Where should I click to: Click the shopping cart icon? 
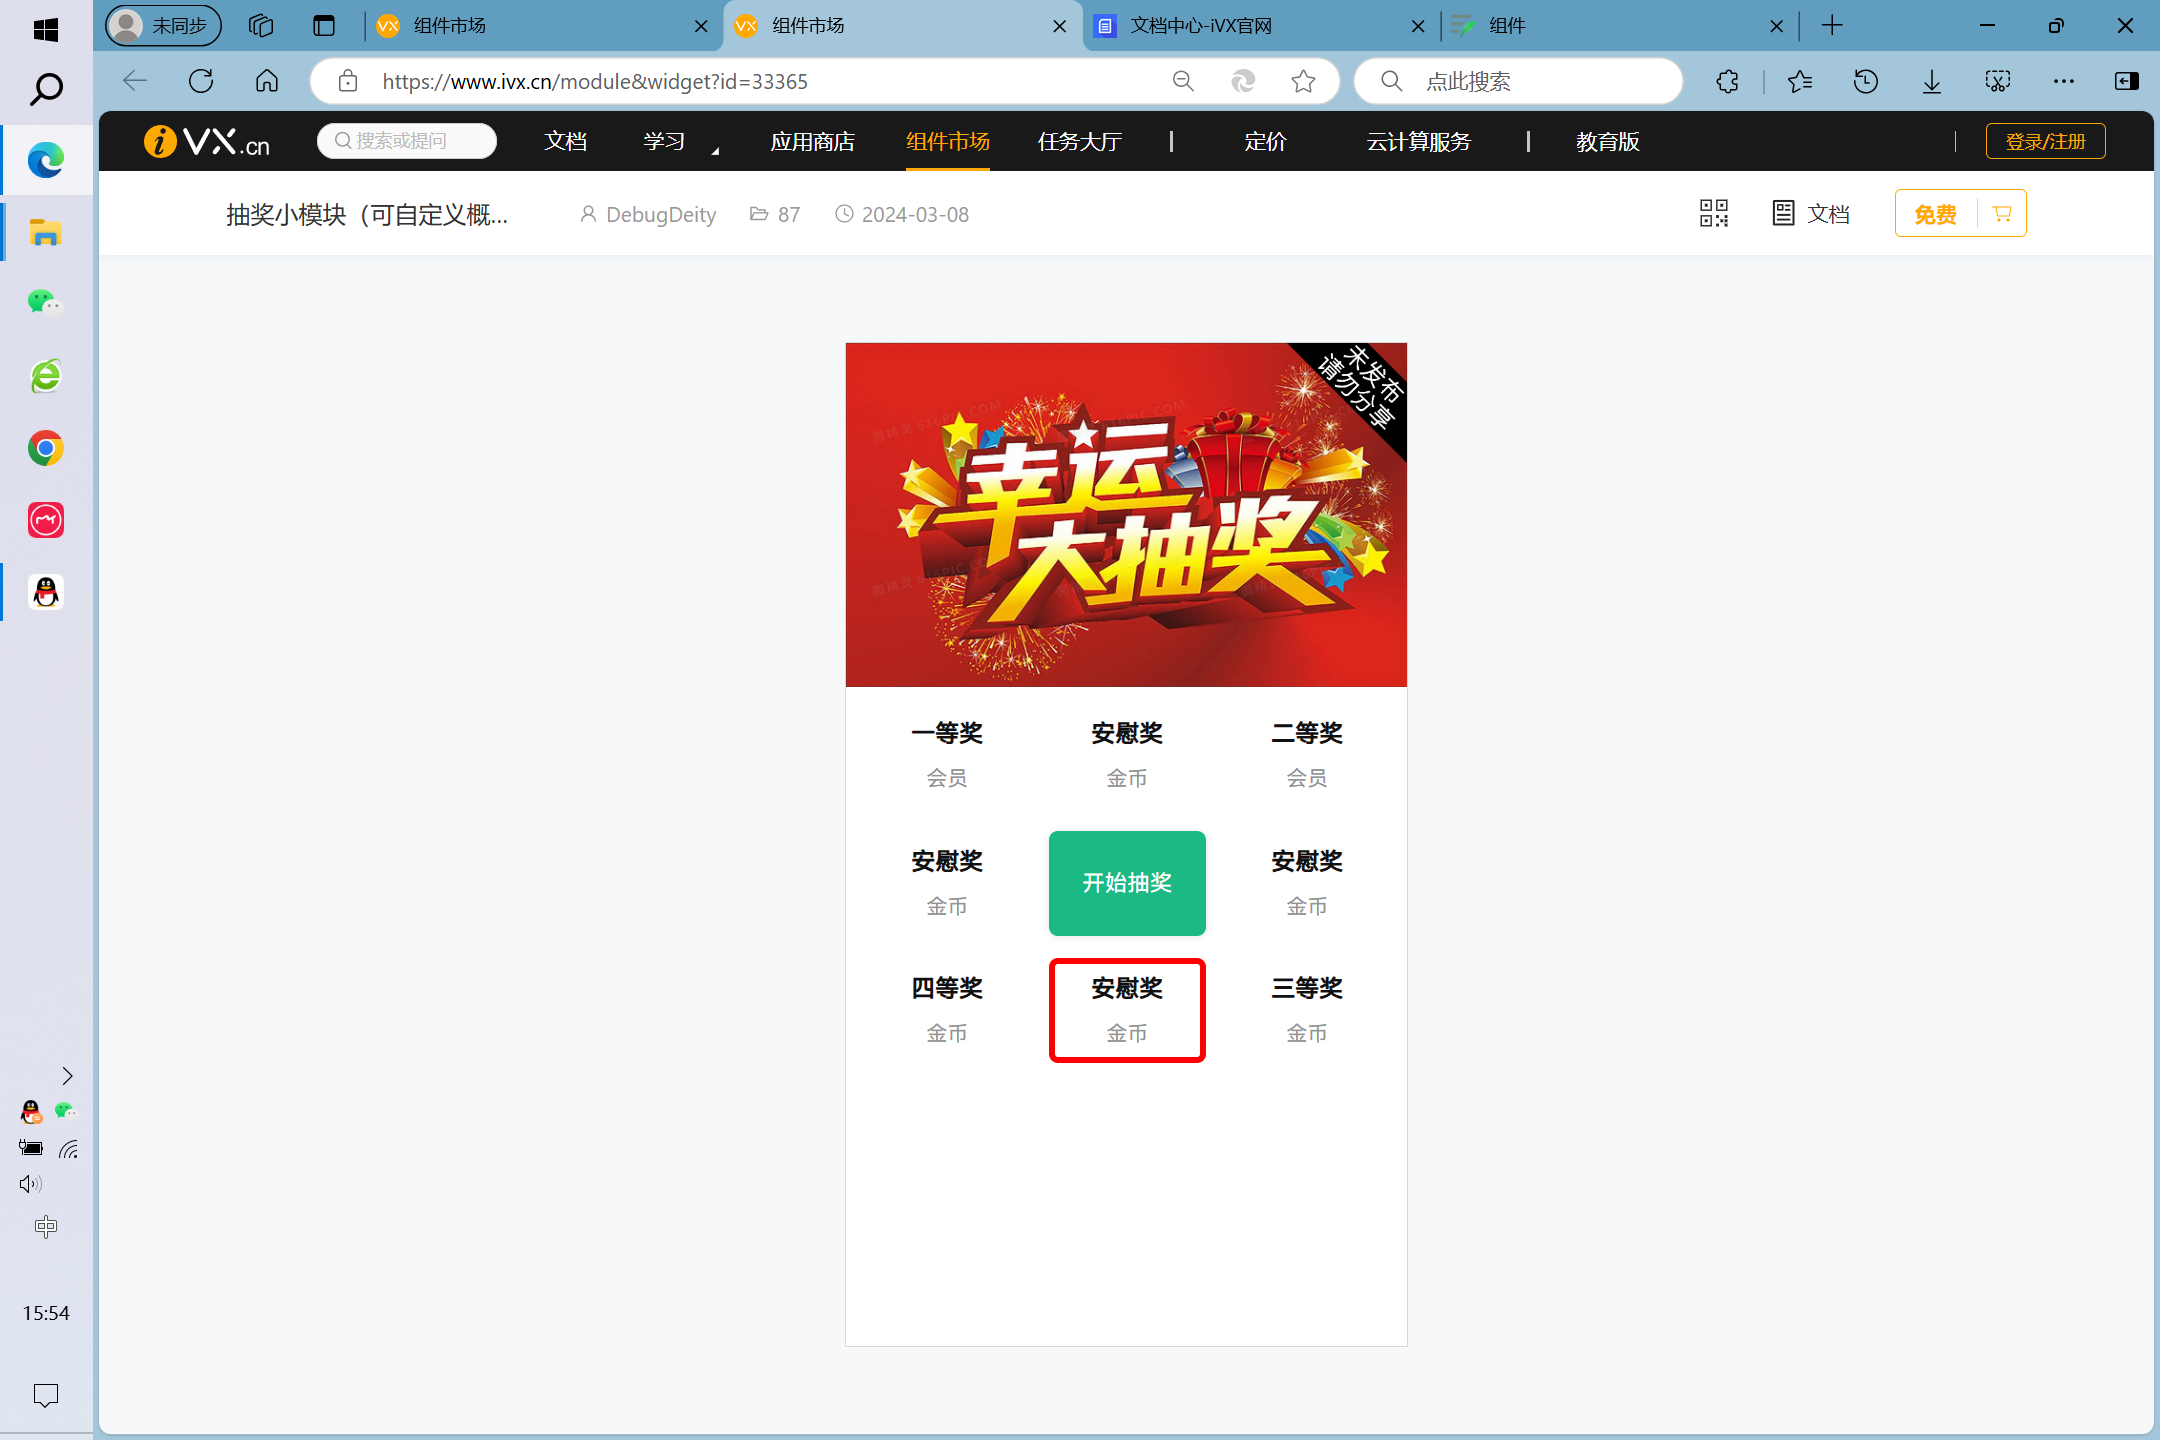(2002, 213)
